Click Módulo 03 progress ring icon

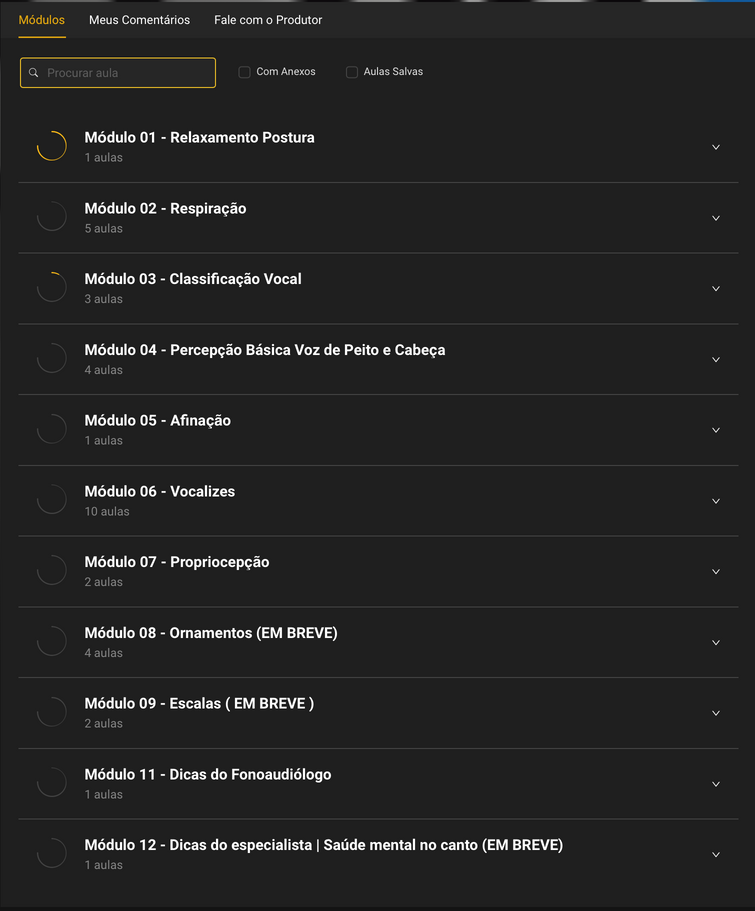click(x=52, y=288)
